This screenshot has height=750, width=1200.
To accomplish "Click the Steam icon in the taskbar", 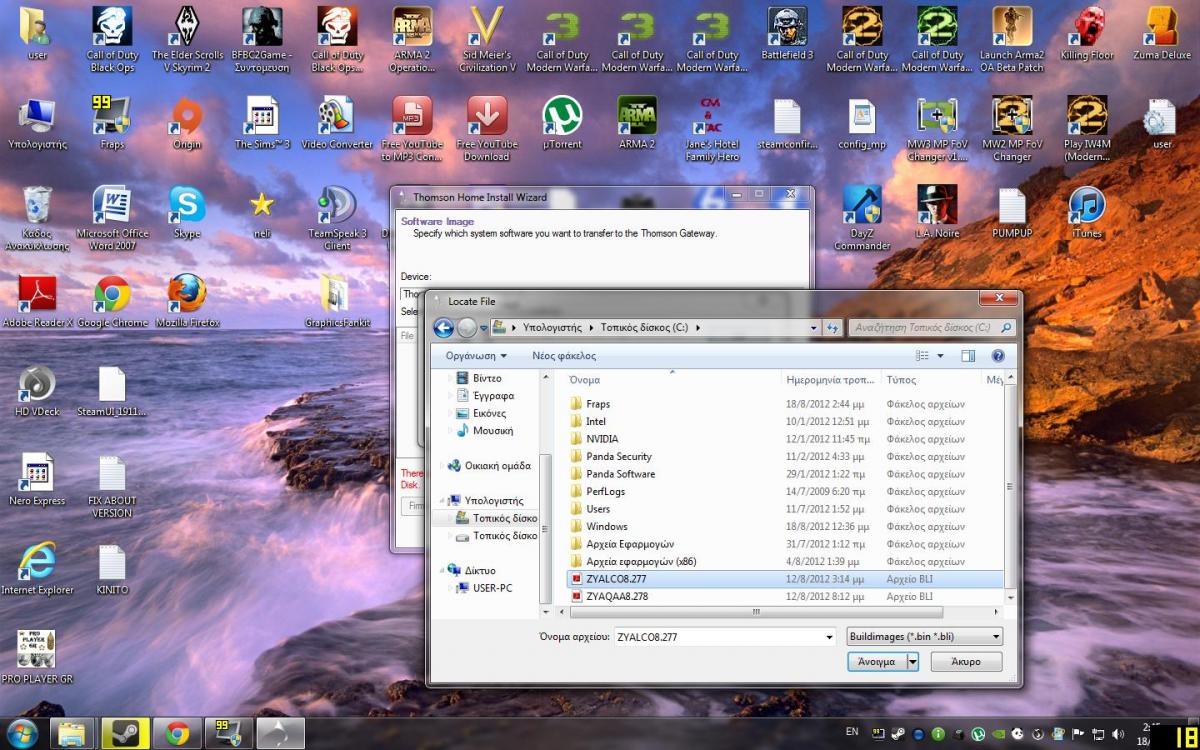I will tap(125, 733).
